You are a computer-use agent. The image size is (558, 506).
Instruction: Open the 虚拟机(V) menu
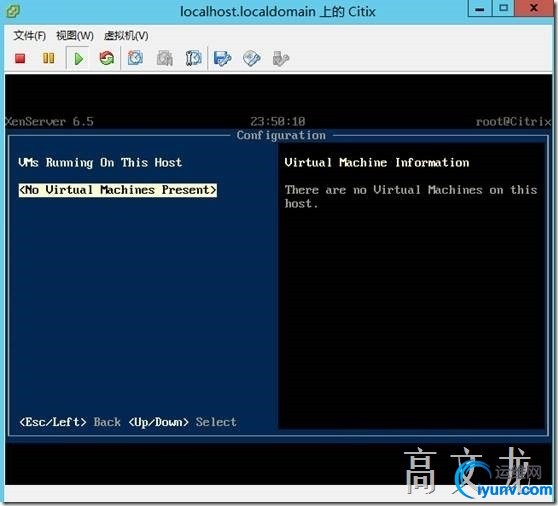pos(126,36)
